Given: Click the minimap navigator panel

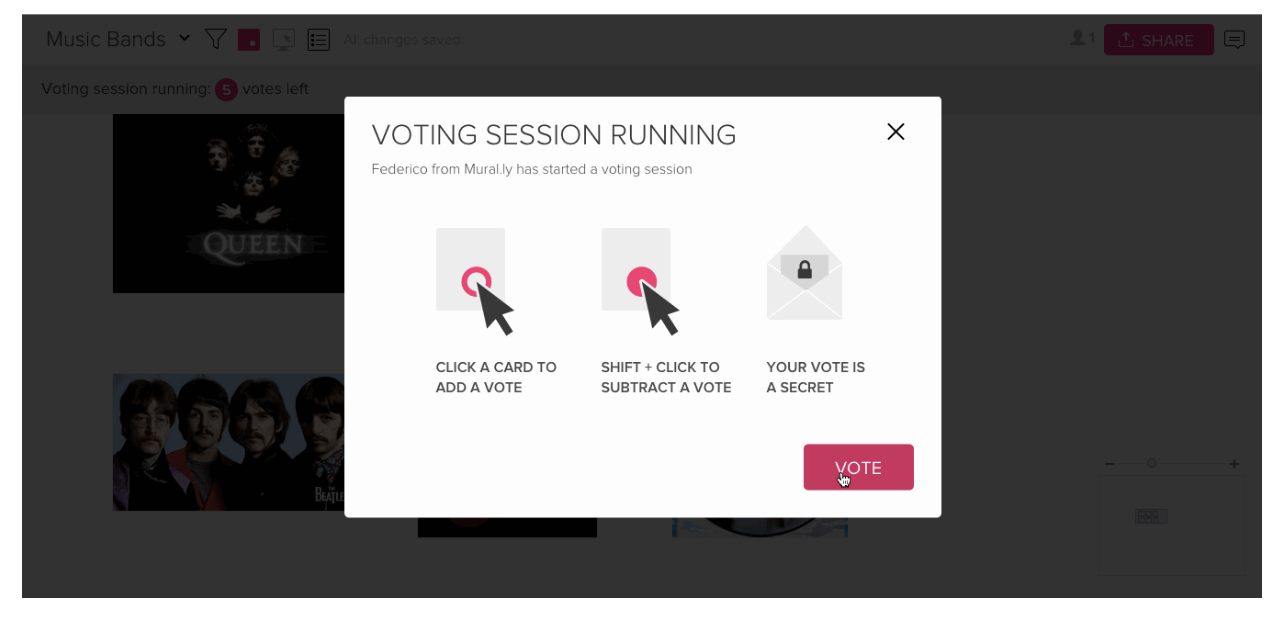Looking at the screenshot, I should click(x=1171, y=525).
